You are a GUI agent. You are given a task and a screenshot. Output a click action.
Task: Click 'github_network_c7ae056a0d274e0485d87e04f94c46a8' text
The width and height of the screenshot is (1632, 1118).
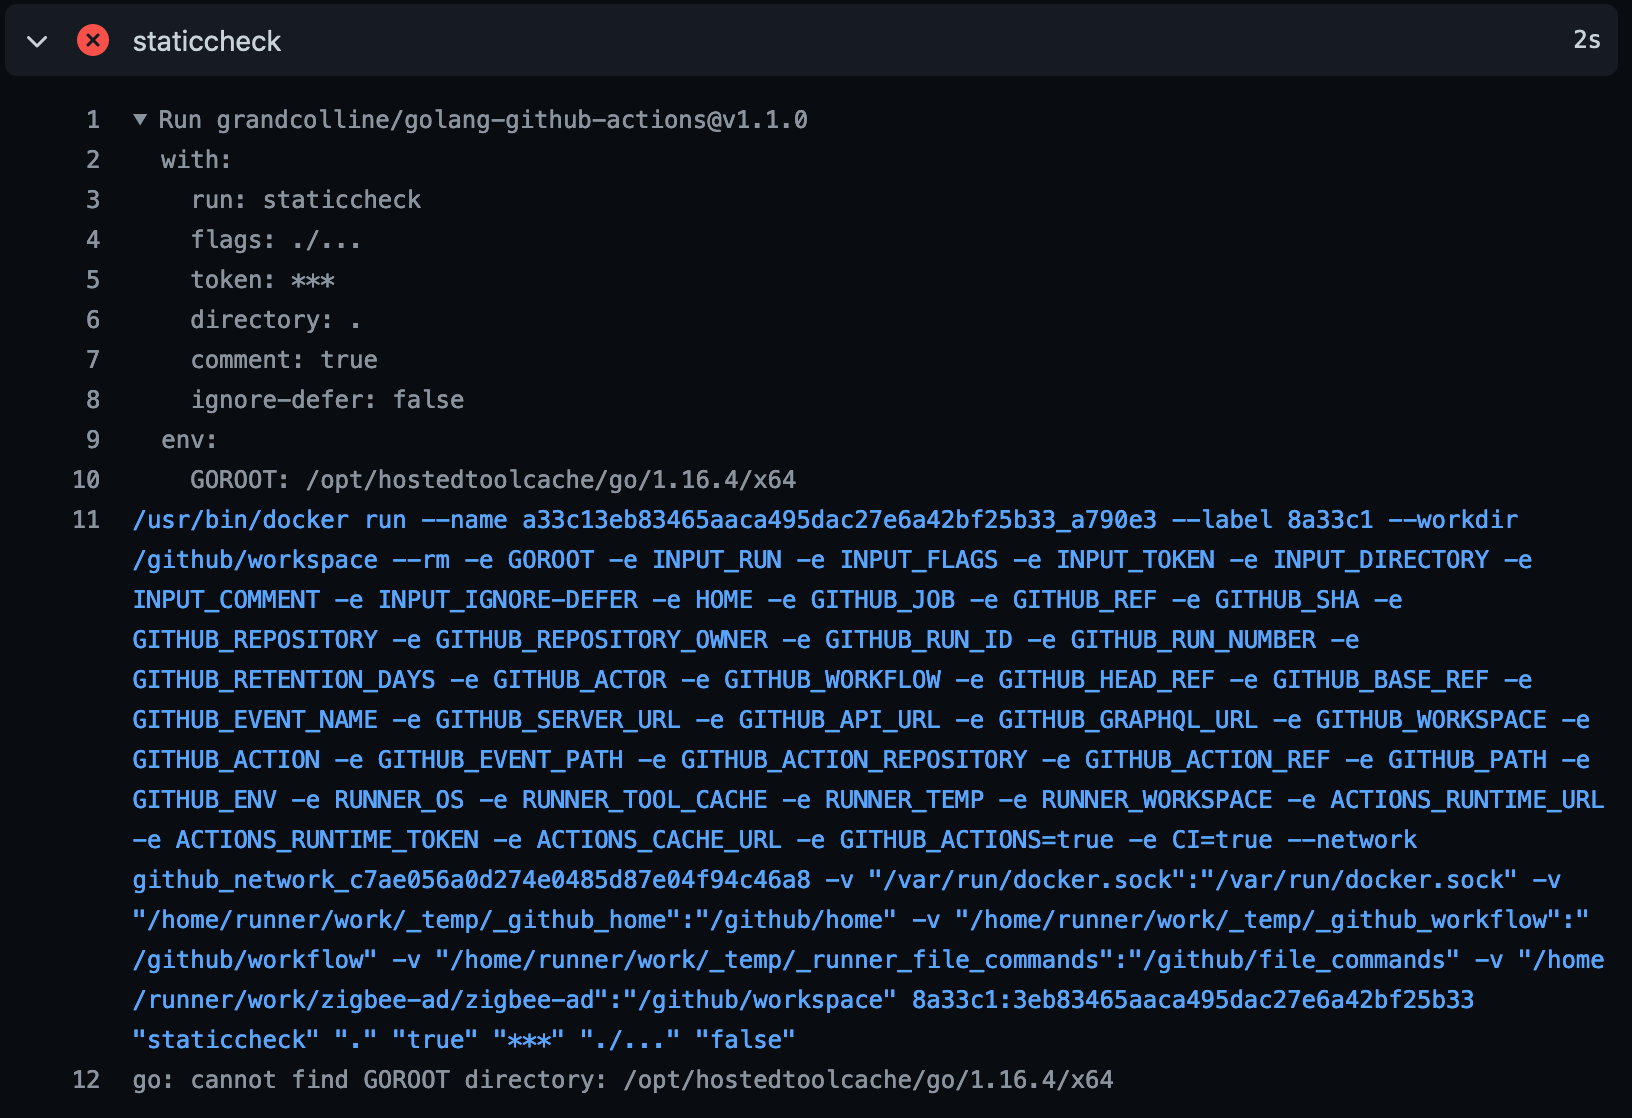click(x=472, y=880)
